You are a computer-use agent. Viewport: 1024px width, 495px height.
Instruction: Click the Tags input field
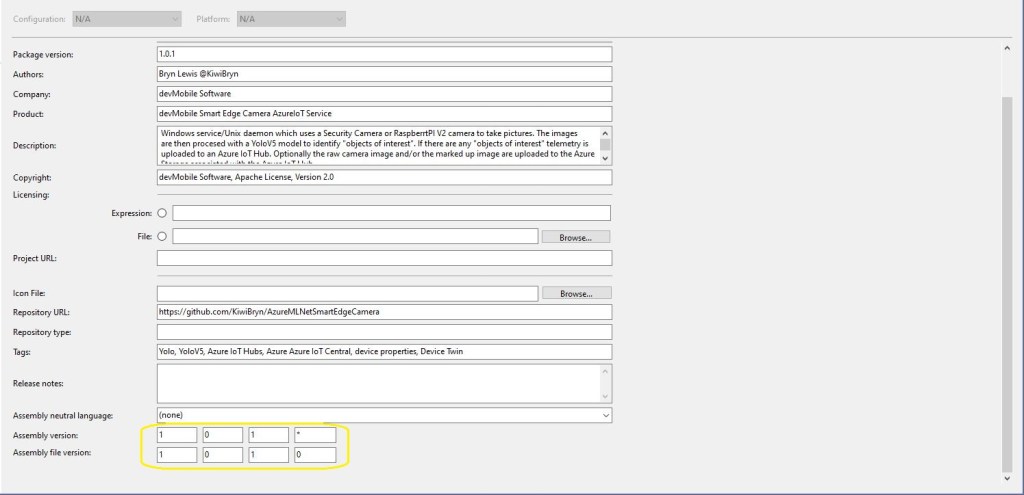(384, 351)
